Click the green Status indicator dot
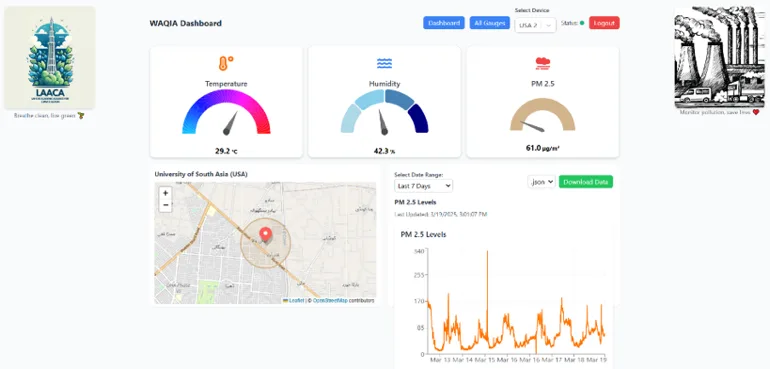This screenshot has height=369, width=770. (582, 23)
